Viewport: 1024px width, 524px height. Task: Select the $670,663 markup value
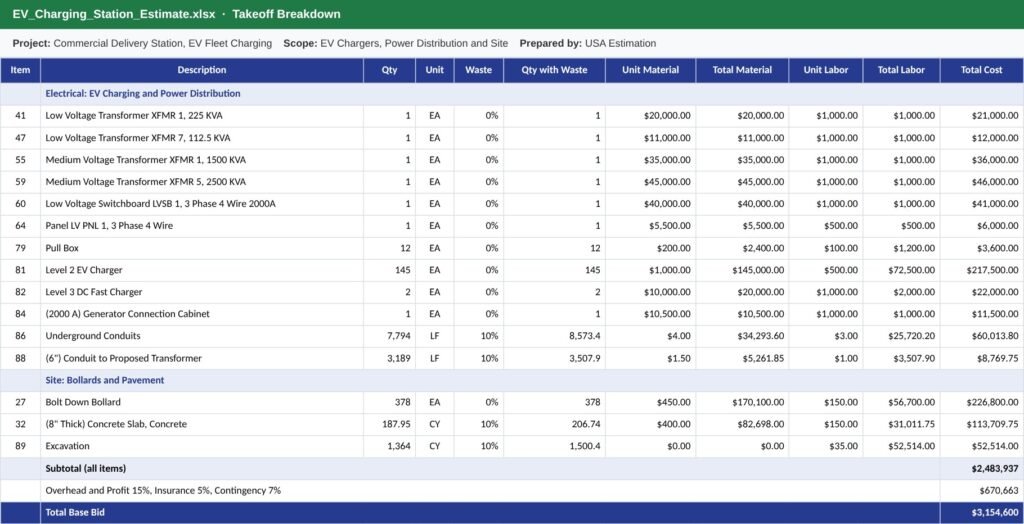tap(999, 490)
